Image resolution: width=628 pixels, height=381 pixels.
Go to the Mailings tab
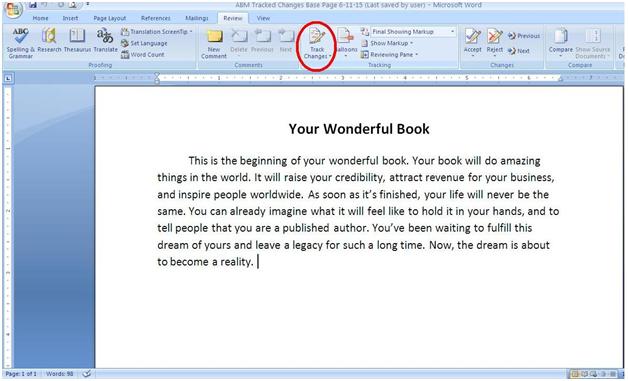click(x=197, y=18)
